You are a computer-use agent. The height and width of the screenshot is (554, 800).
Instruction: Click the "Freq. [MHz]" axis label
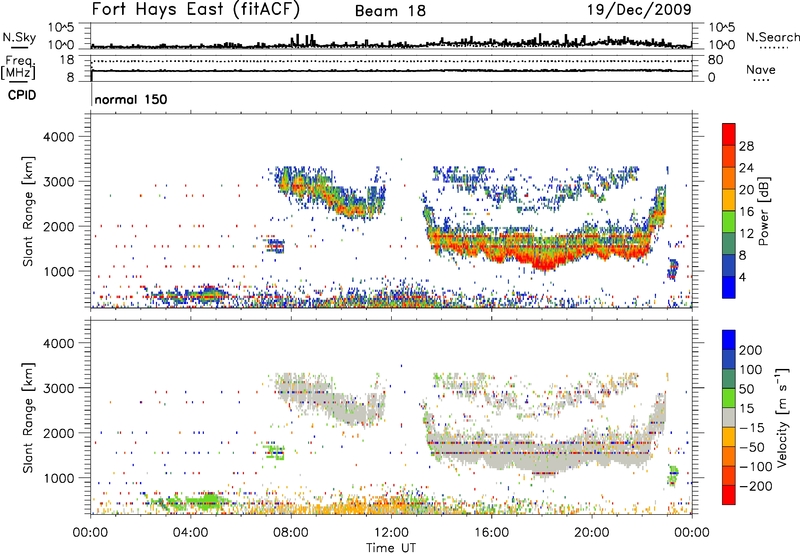[x=19, y=68]
